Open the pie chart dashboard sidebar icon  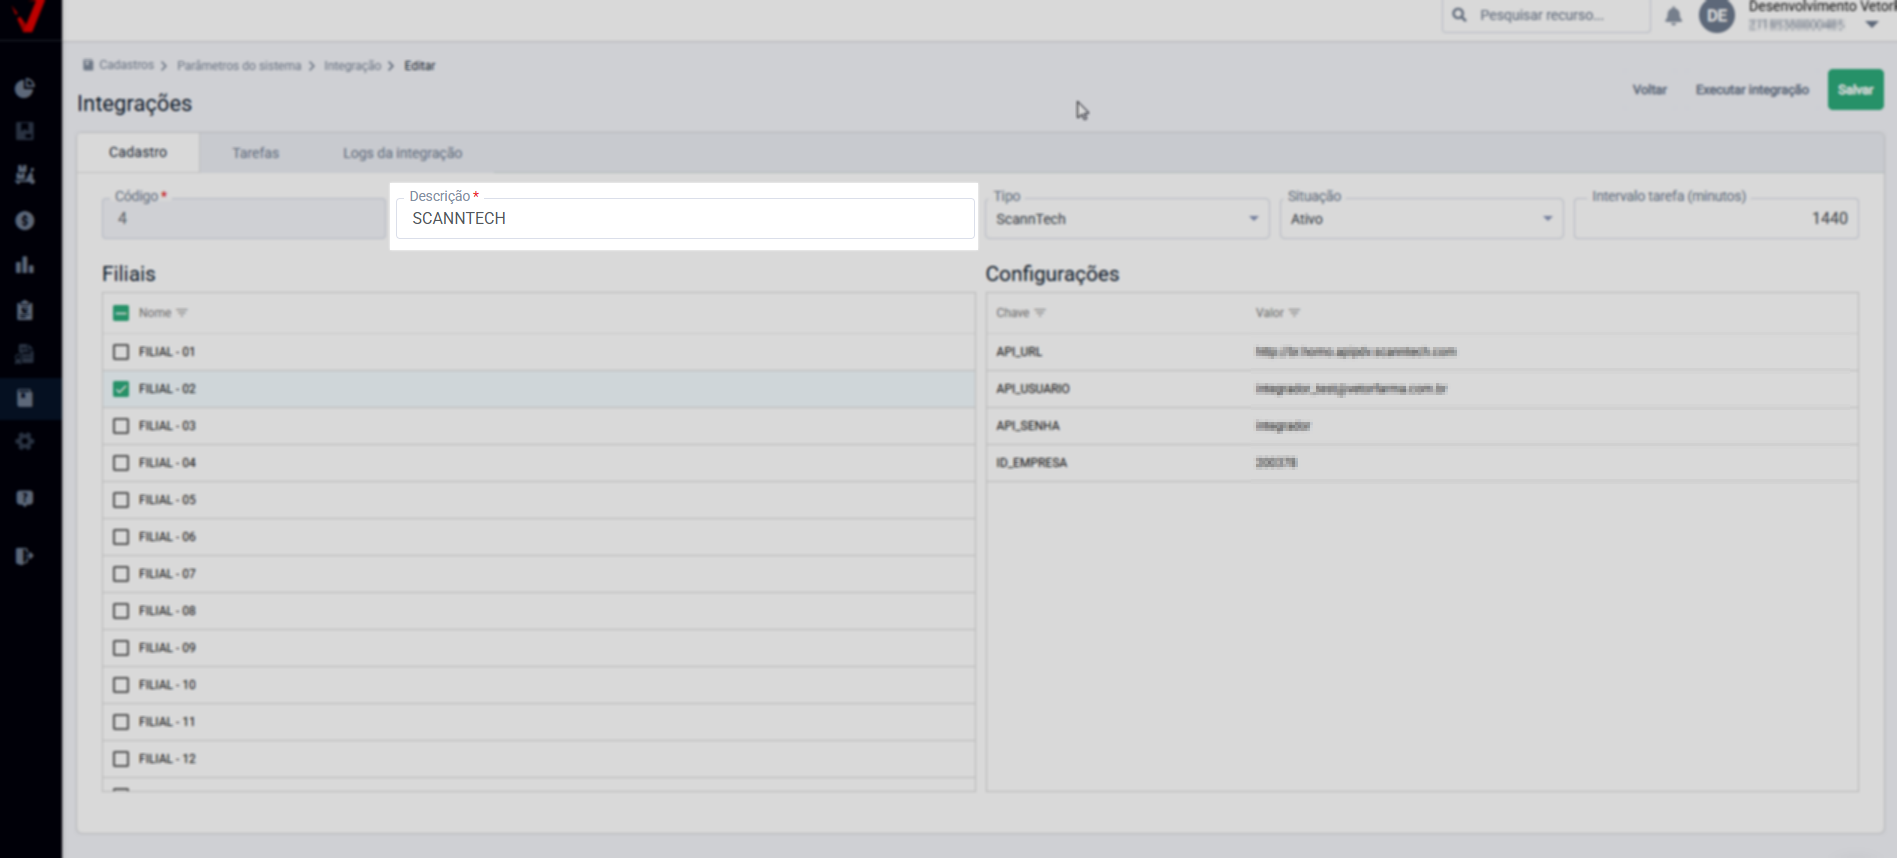point(25,89)
